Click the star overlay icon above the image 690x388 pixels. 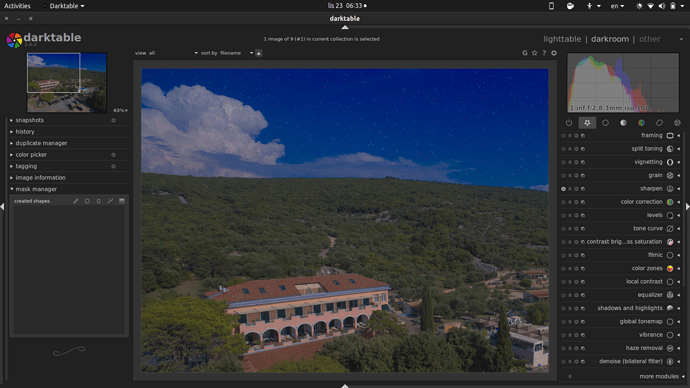tap(534, 53)
